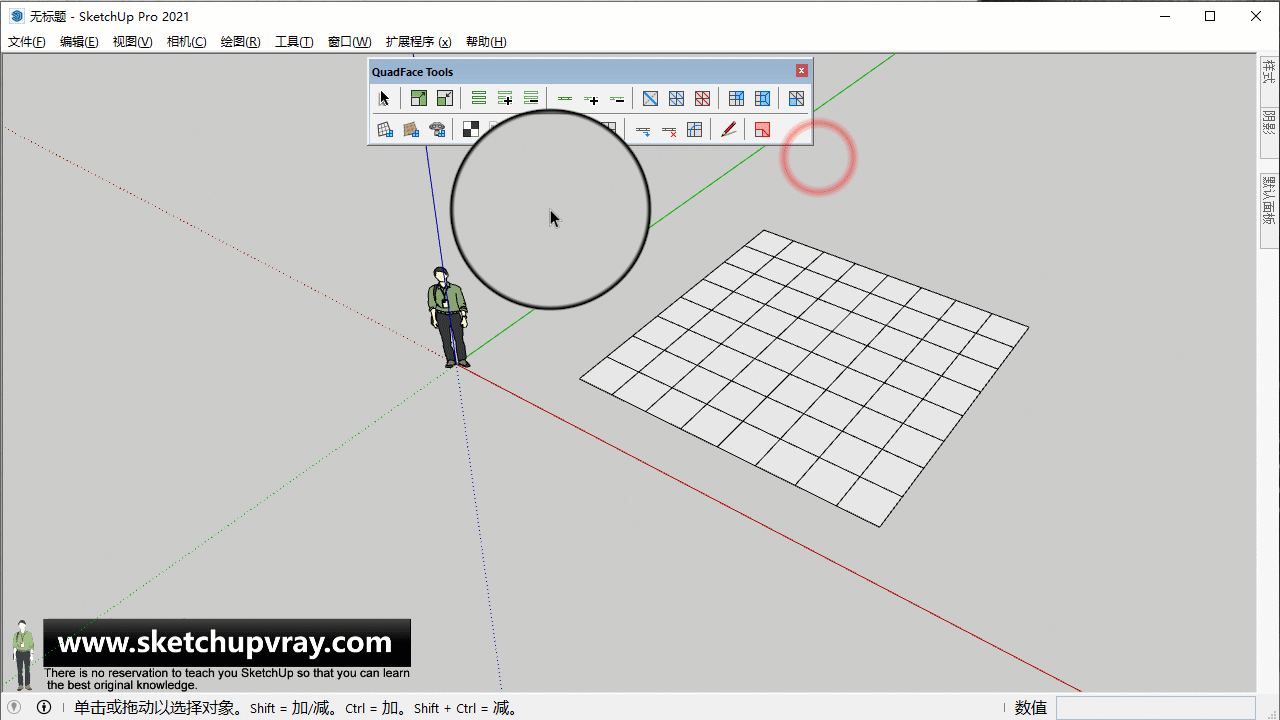The height and width of the screenshot is (720, 1280).
Task: Open the UV Map checker icon
Action: (x=471, y=129)
